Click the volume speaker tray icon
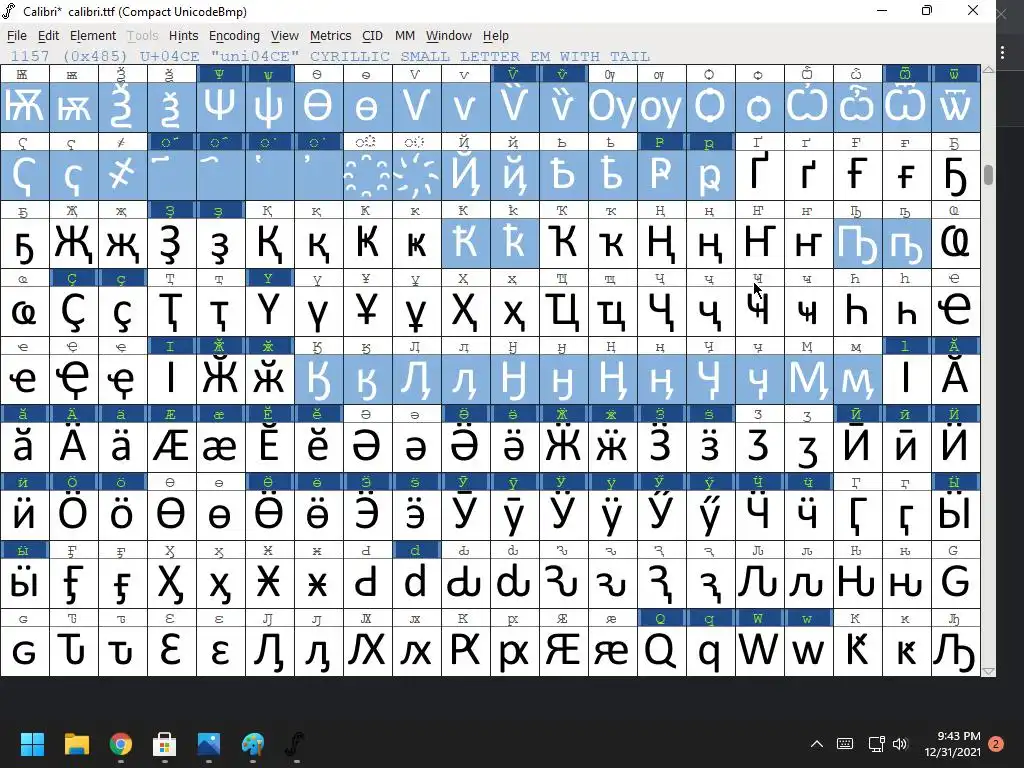 [900, 744]
